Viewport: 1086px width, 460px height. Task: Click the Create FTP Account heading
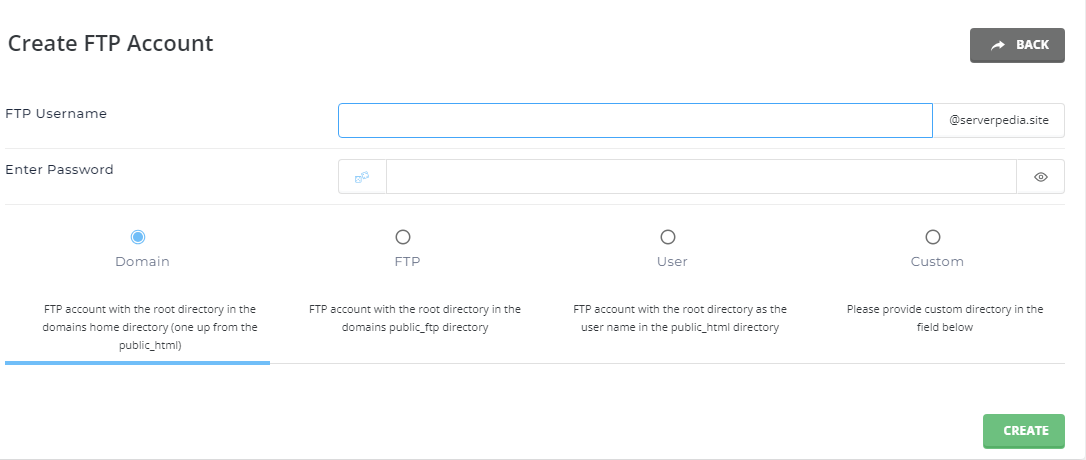(x=111, y=44)
